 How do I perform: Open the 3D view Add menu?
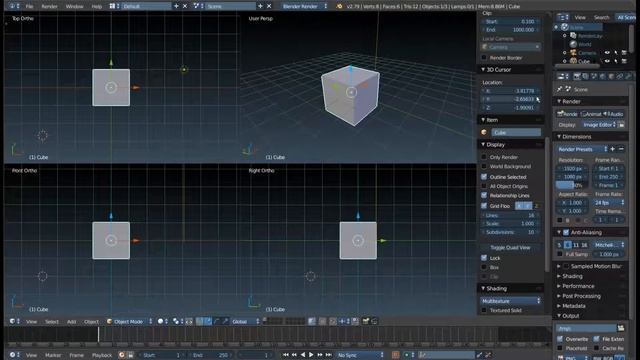click(x=71, y=322)
